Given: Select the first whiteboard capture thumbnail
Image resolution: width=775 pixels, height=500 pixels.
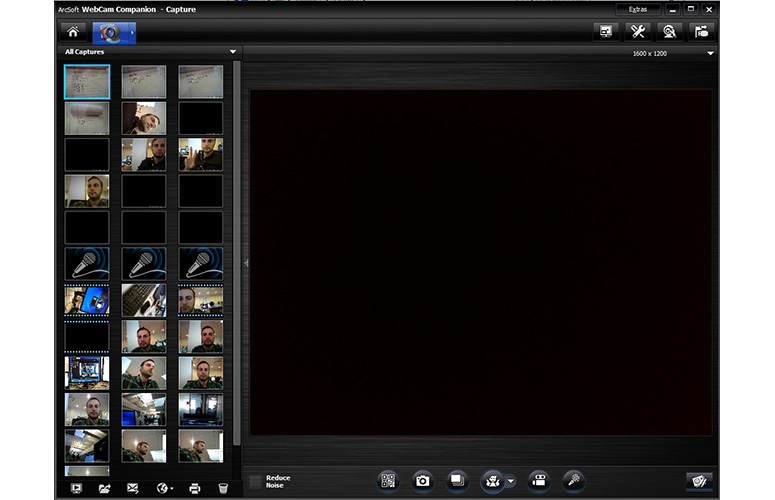Looking at the screenshot, I should click(x=87, y=82).
